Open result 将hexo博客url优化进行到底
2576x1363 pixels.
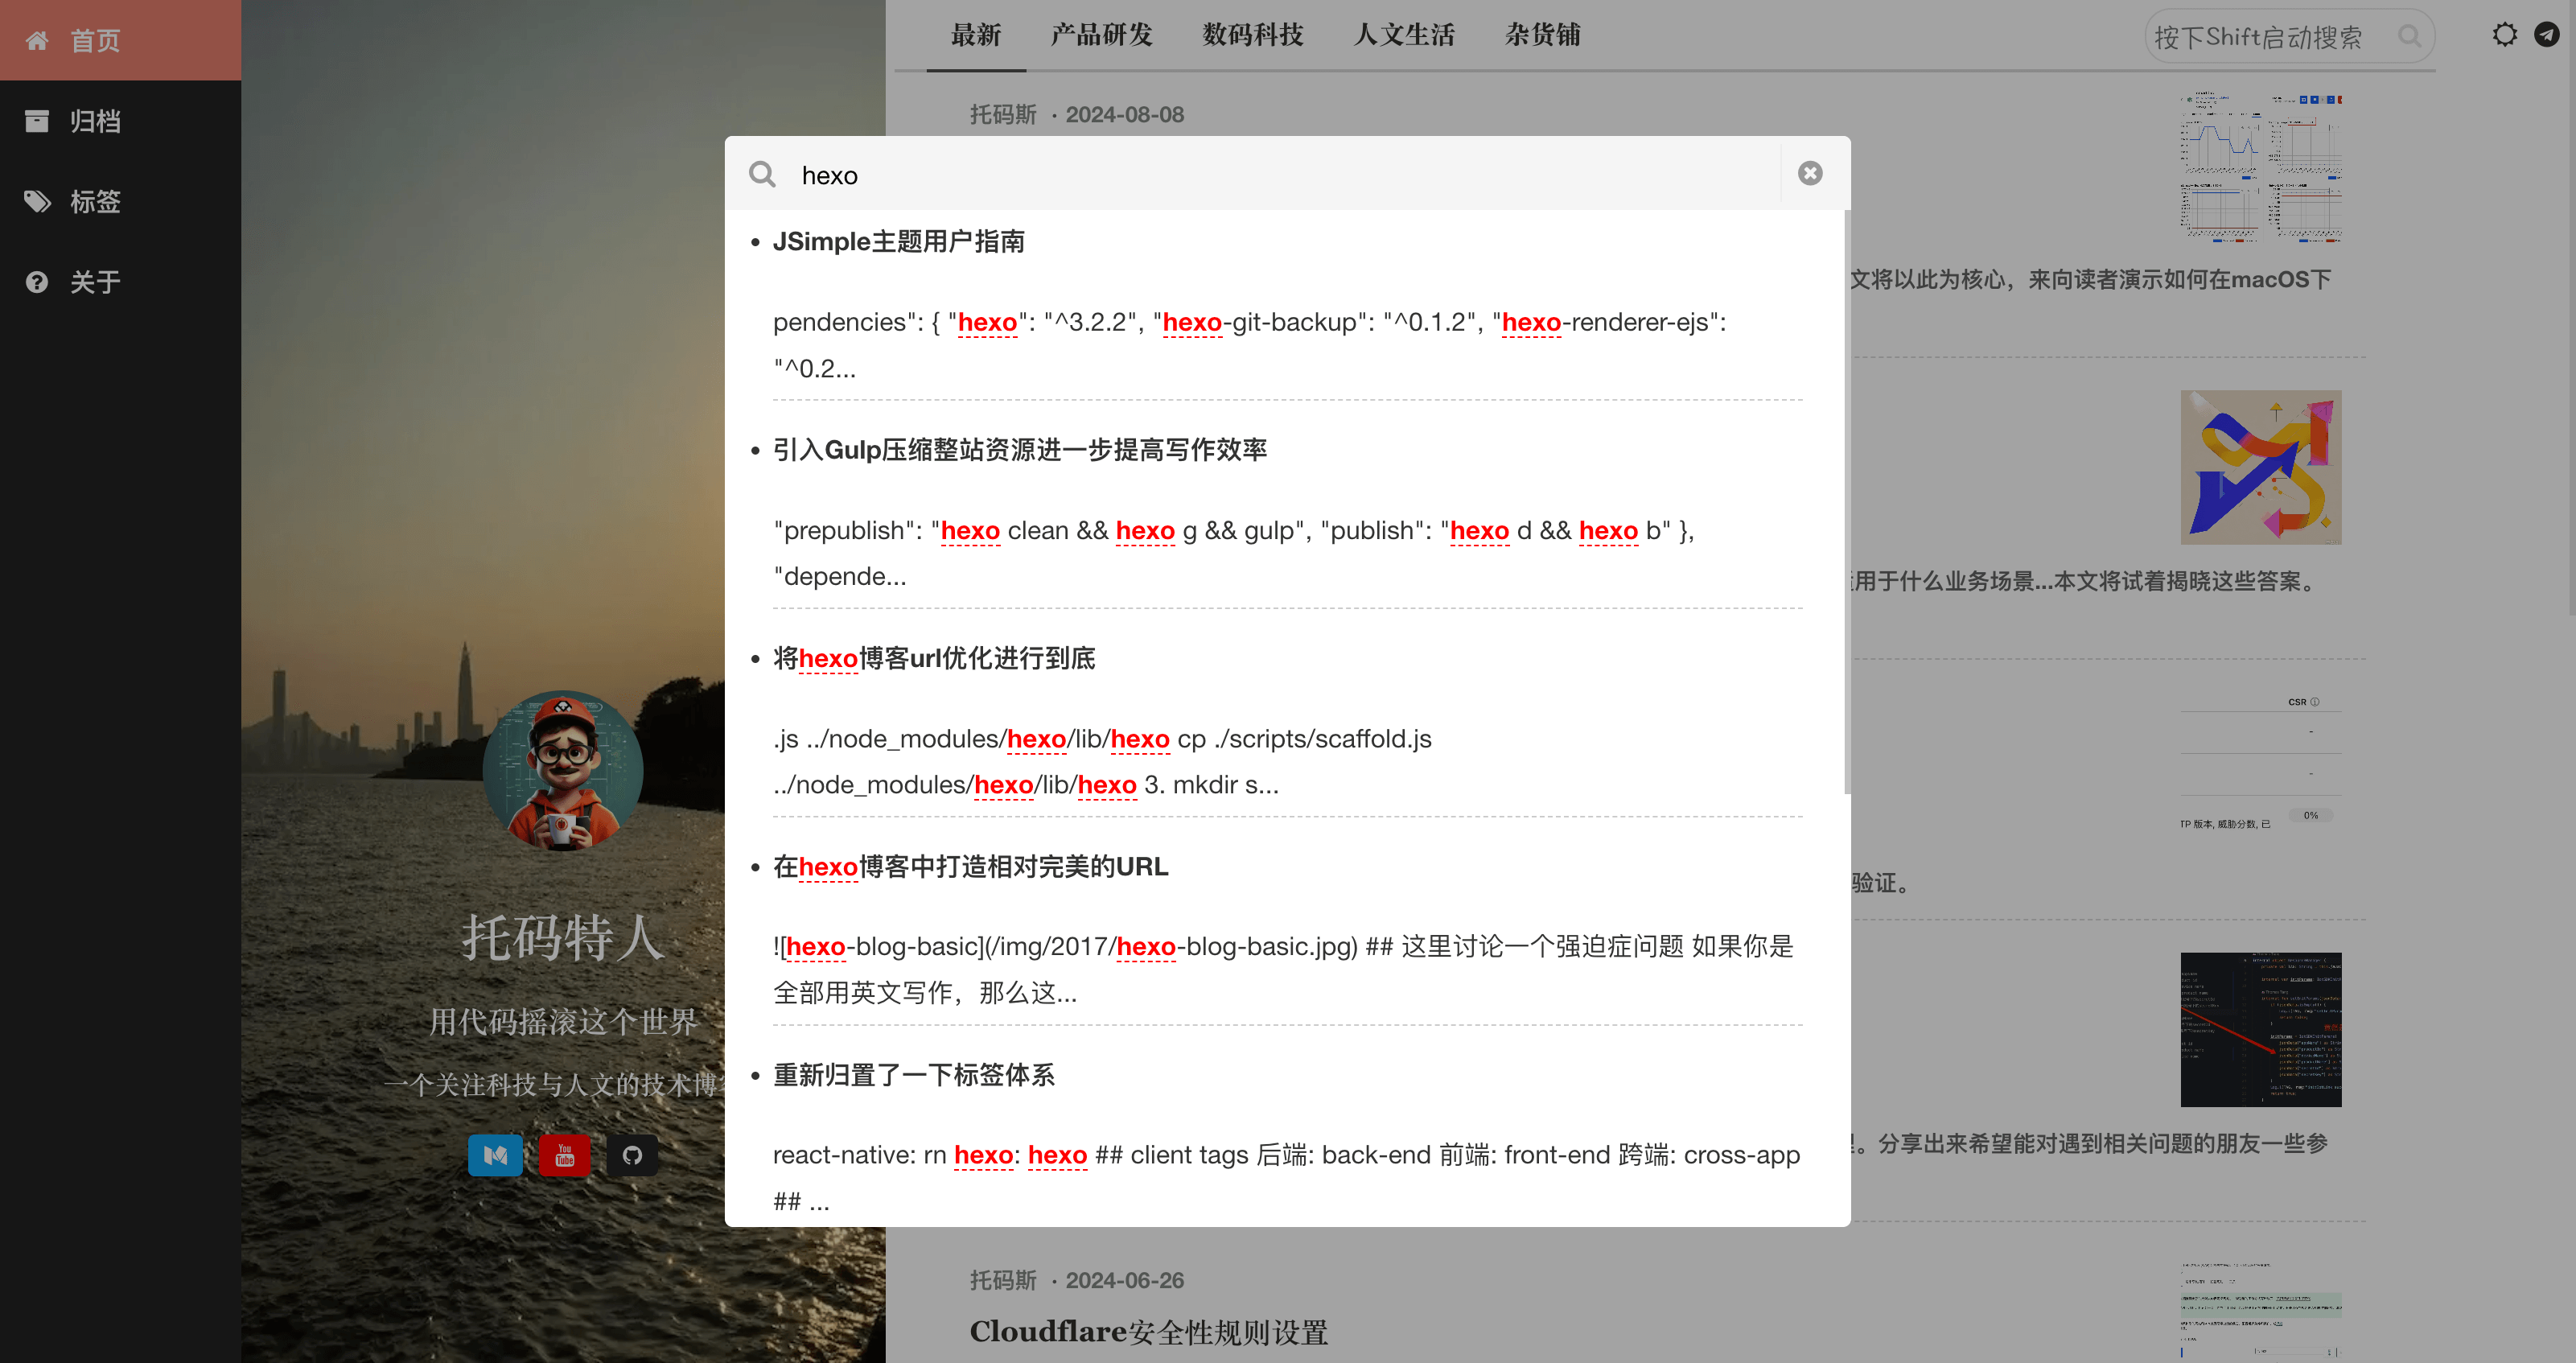[934, 658]
